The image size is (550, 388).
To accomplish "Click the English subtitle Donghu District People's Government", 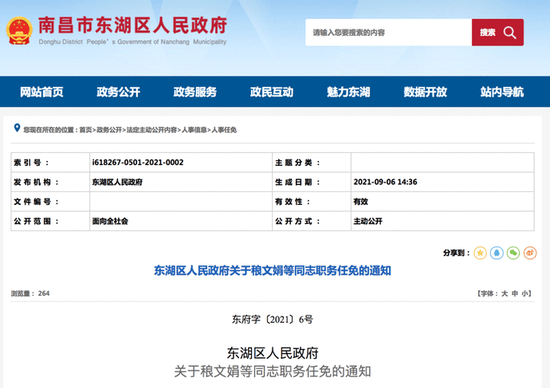I will (x=132, y=42).
